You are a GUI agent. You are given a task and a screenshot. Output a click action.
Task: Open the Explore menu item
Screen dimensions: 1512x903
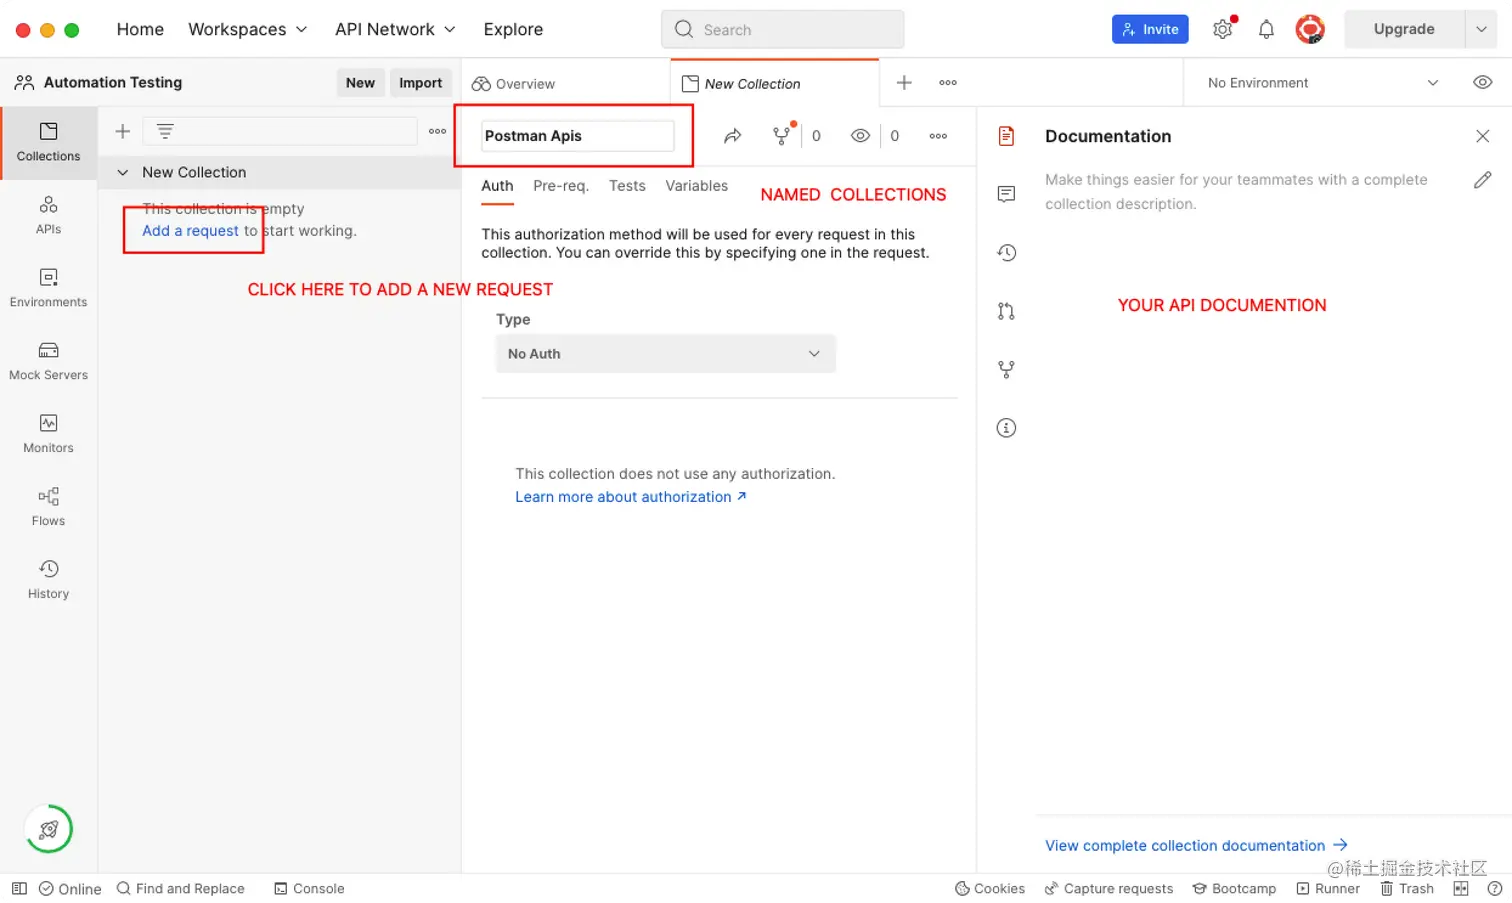[x=513, y=29]
